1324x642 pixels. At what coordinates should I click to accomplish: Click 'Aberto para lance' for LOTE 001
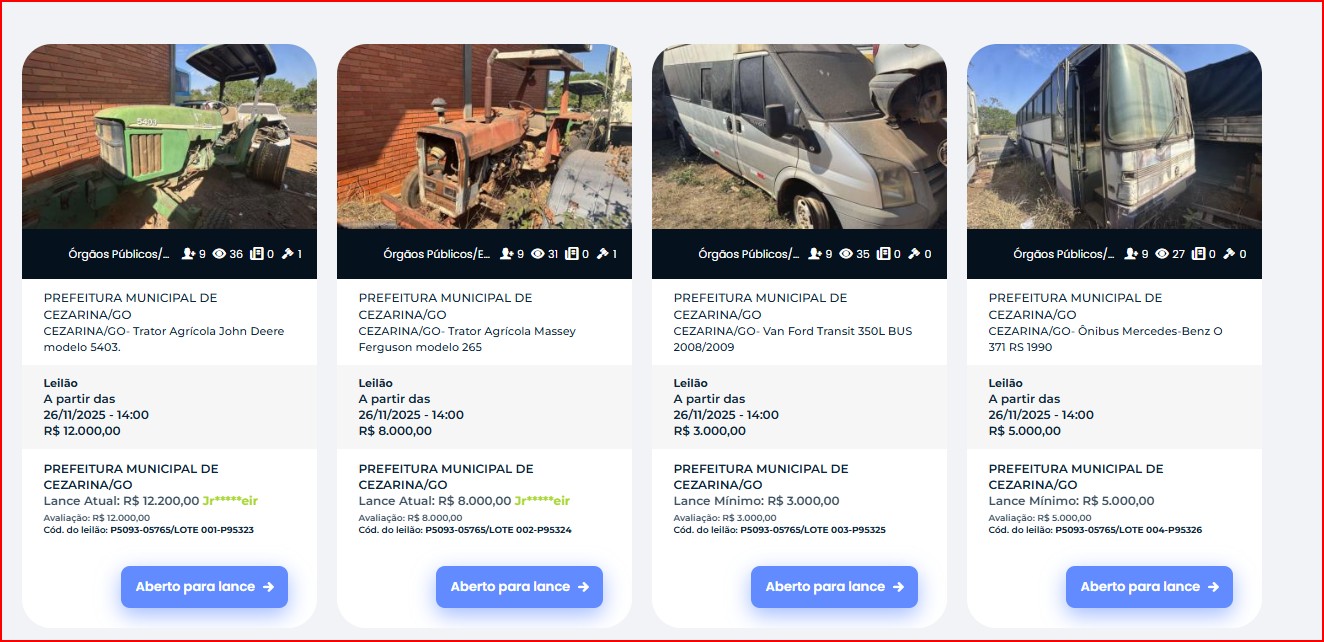pyautogui.click(x=204, y=587)
